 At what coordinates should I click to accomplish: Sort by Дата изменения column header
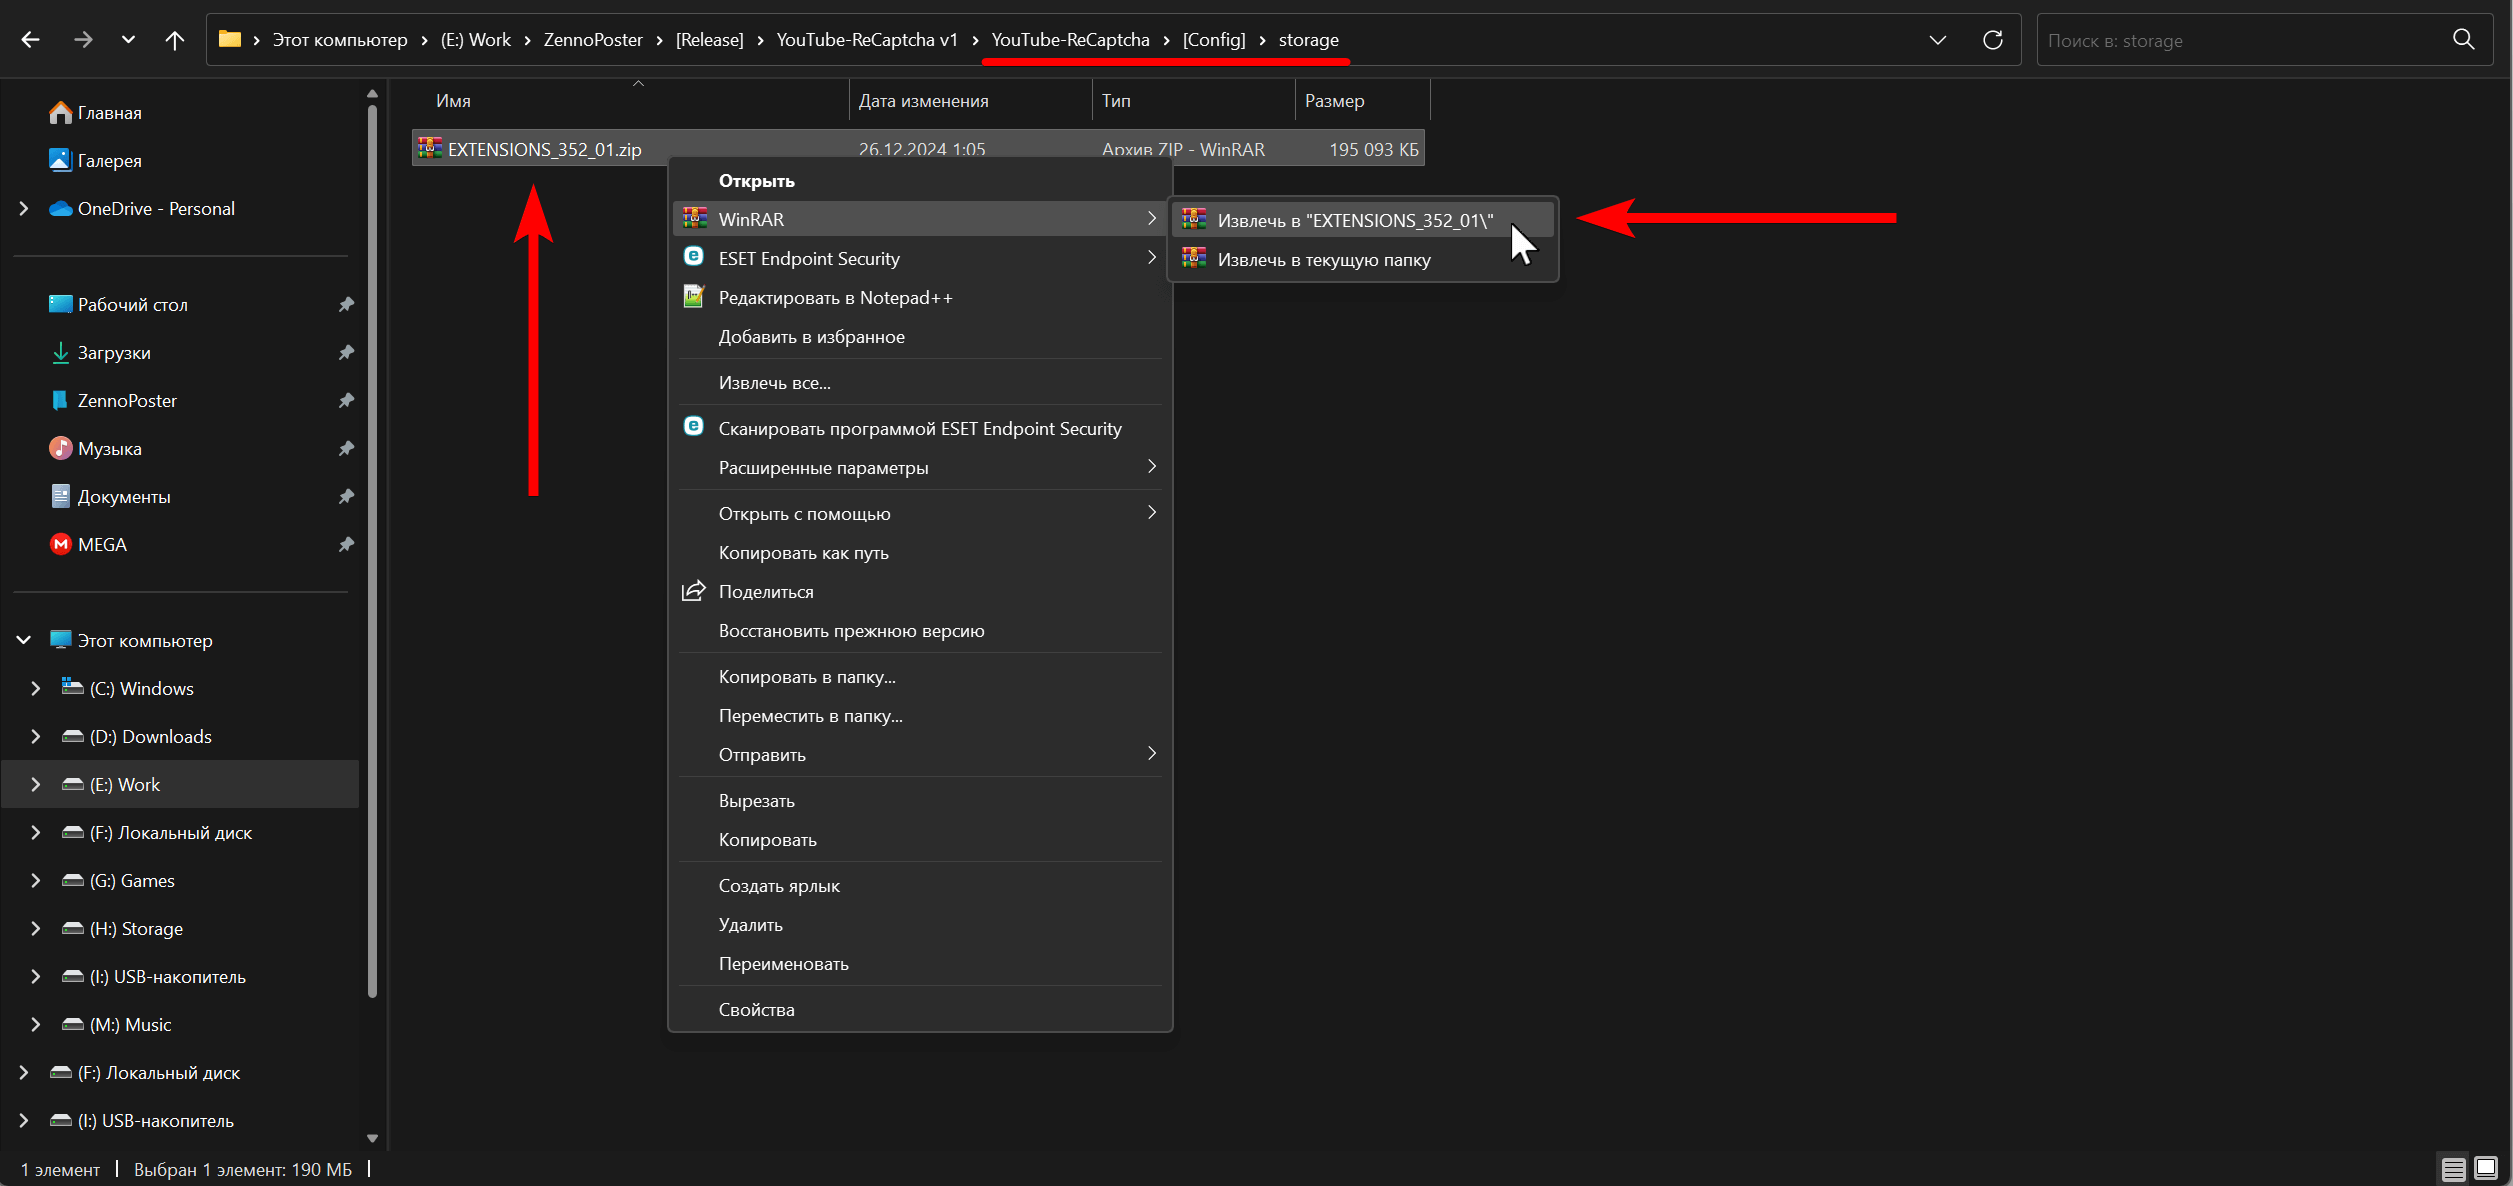tap(970, 101)
